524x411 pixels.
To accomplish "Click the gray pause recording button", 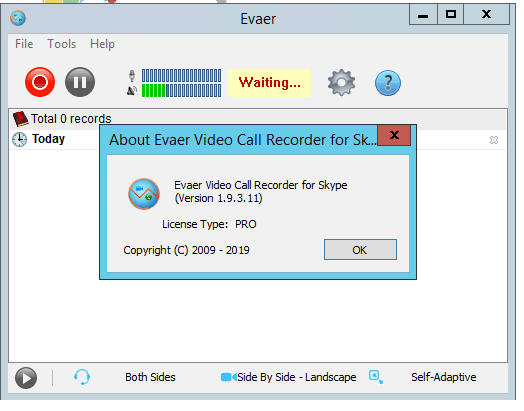I will pyautogui.click(x=80, y=82).
